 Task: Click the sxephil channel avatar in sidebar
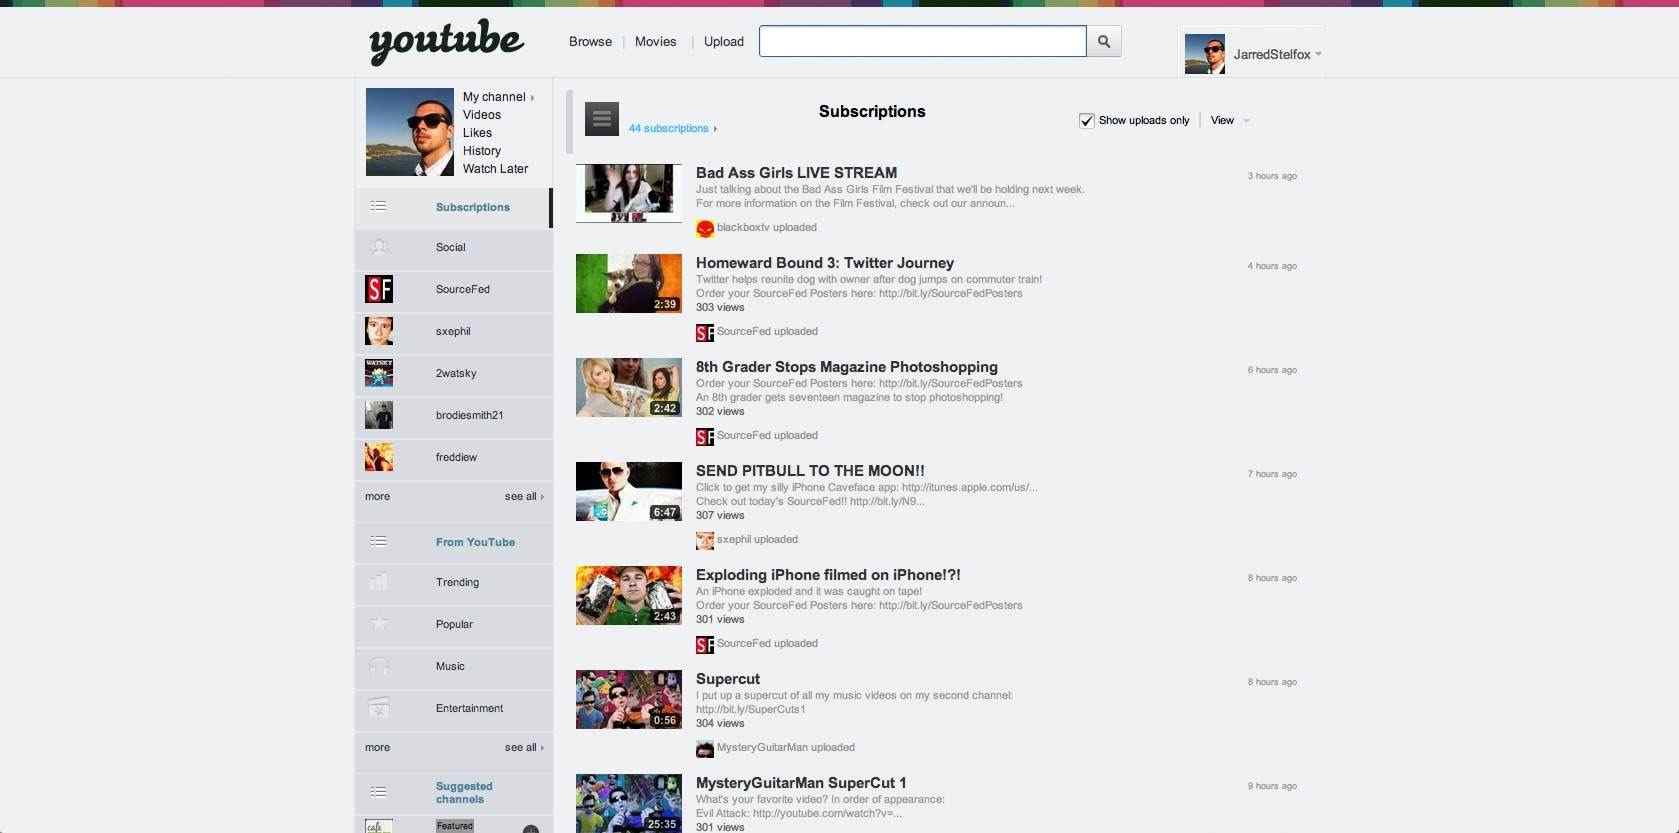tap(379, 331)
